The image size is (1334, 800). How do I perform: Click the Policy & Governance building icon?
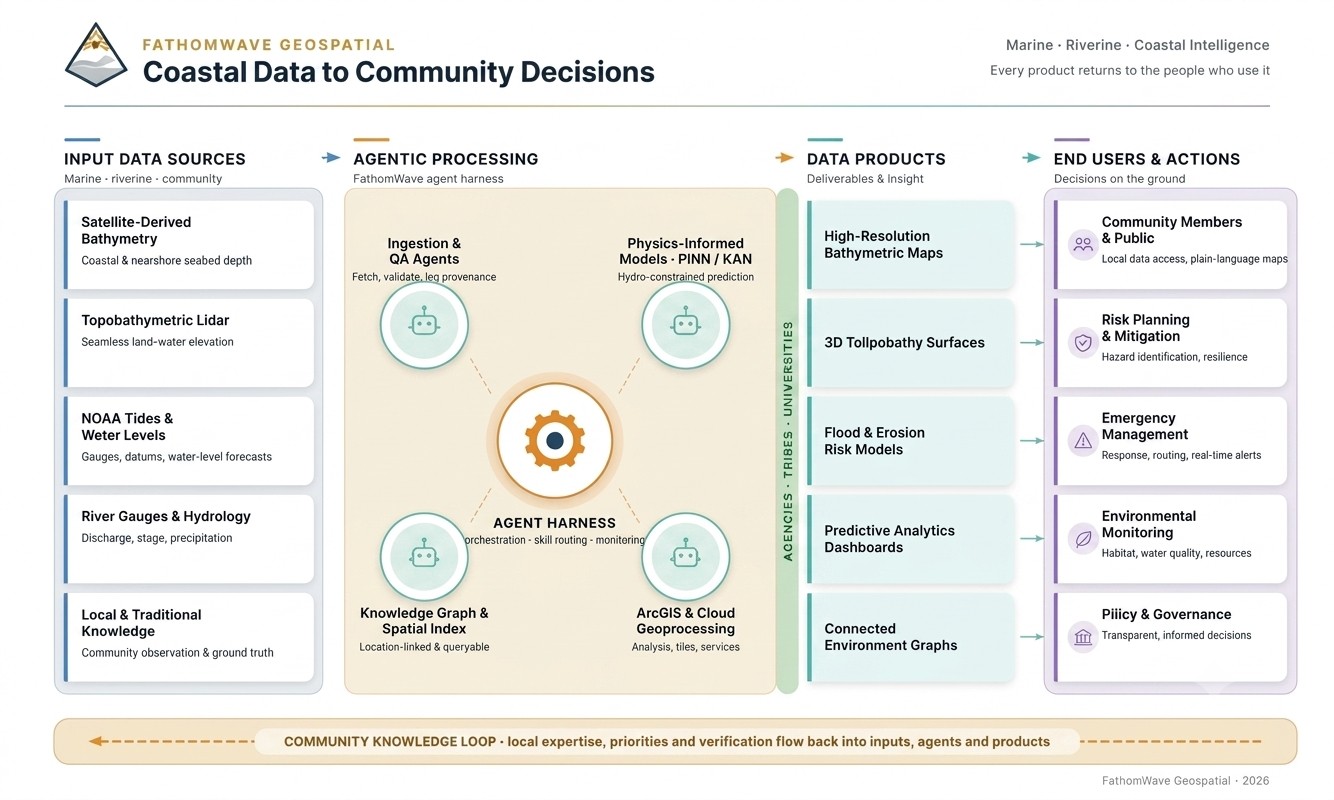[1082, 636]
